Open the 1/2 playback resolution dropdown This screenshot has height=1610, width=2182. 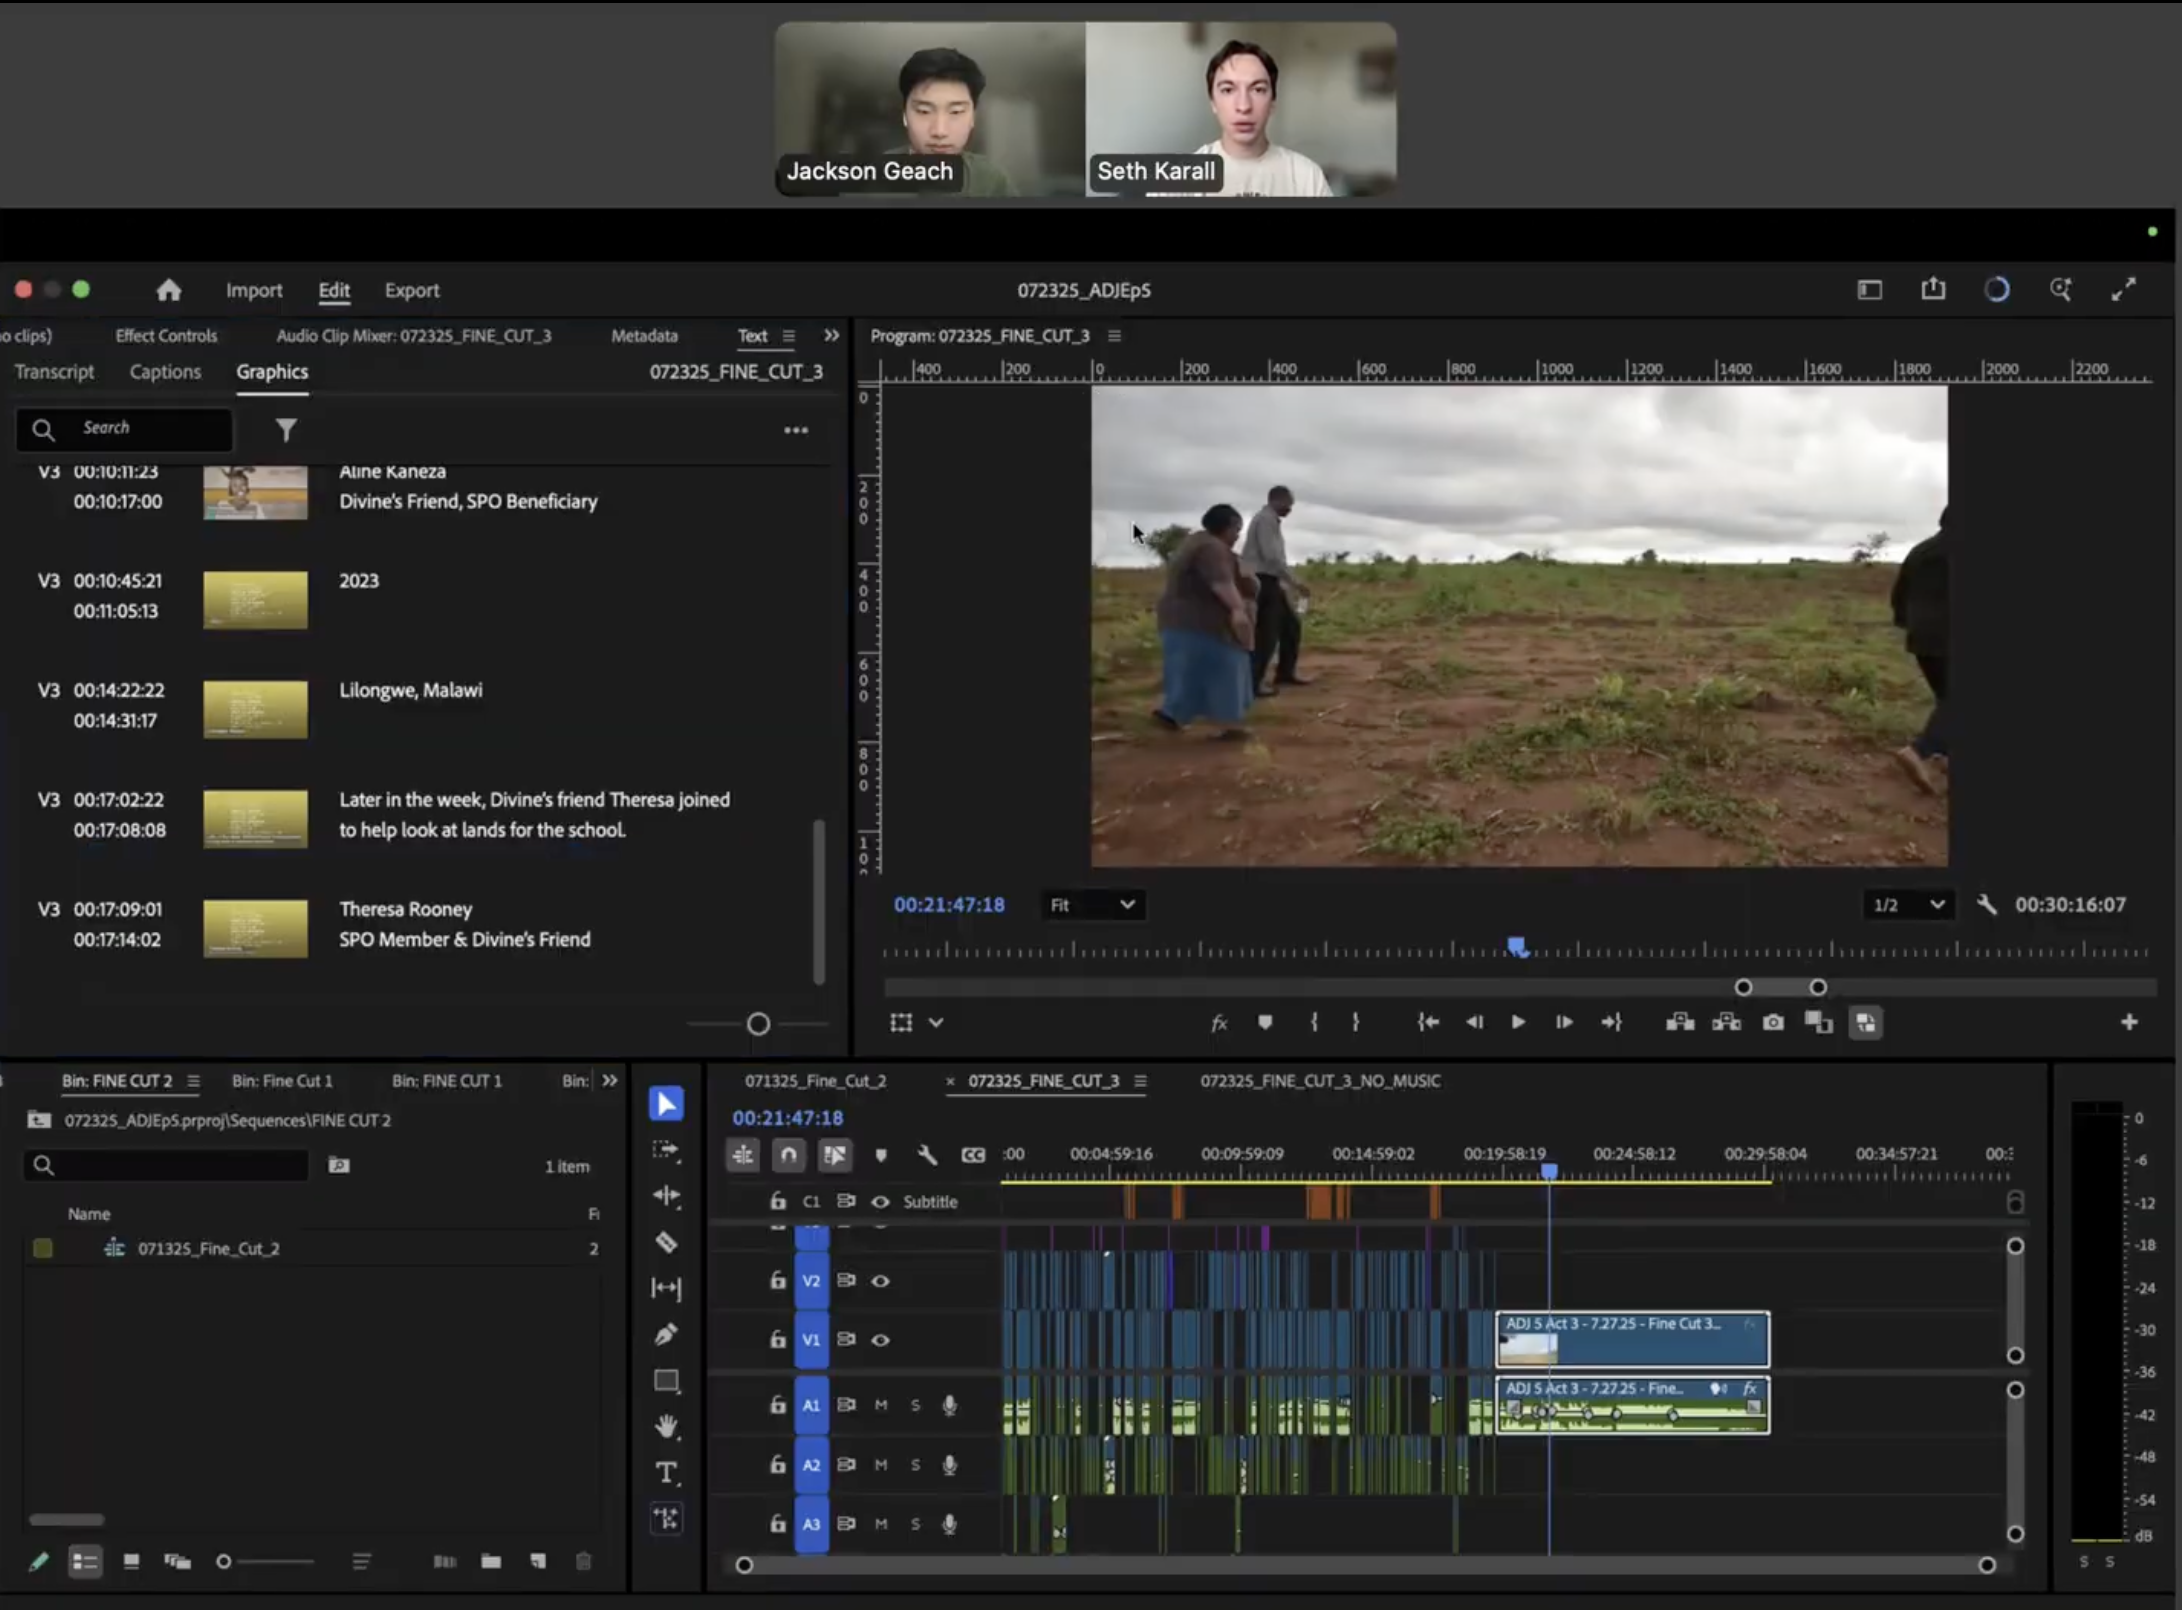[1908, 905]
